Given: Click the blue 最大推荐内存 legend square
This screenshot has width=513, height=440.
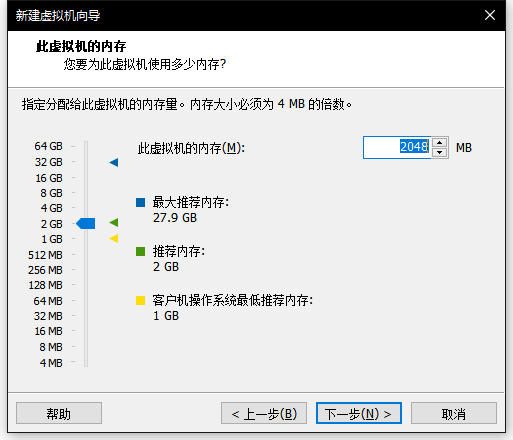Looking at the screenshot, I should coord(141,202).
